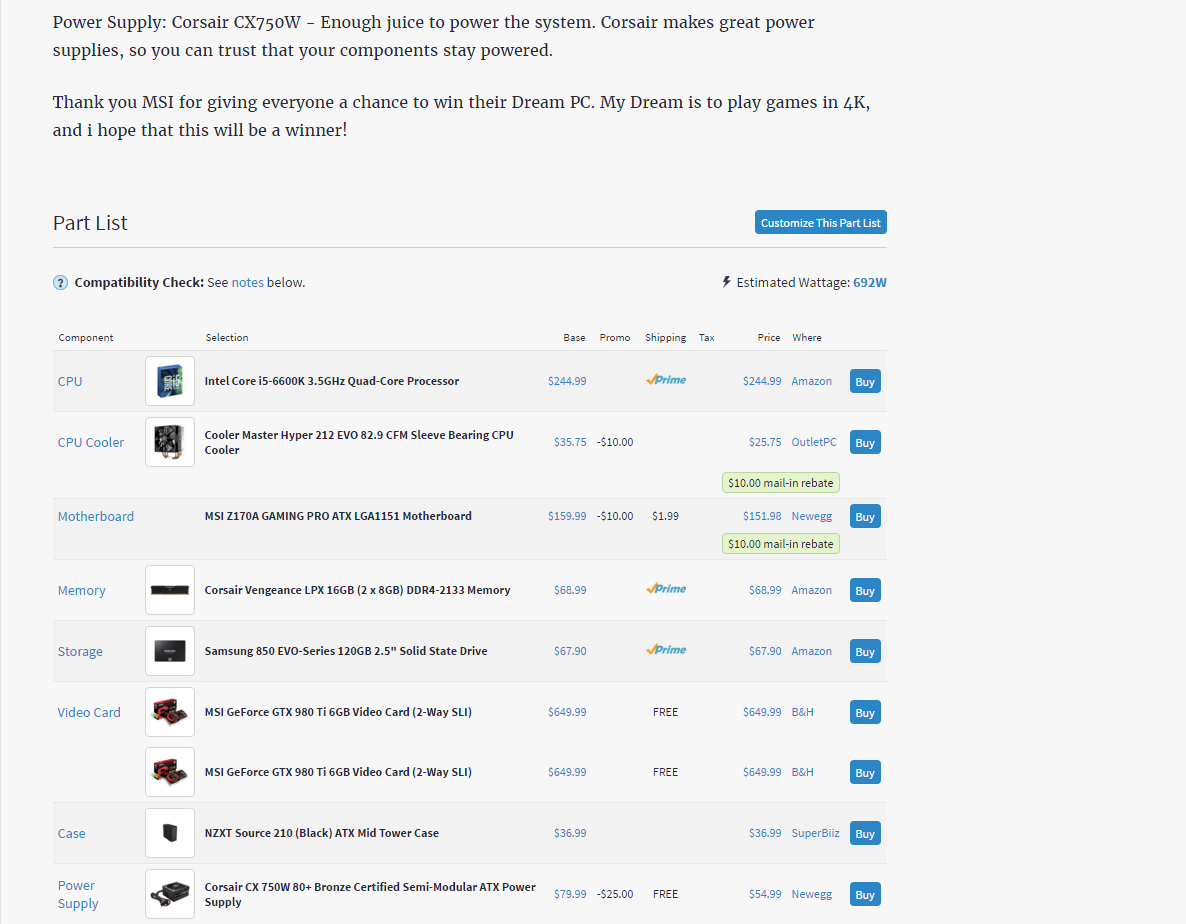Screen dimensions: 1186x924
Task: Buy the Samsung 850 EVO SSD
Action: [865, 652]
